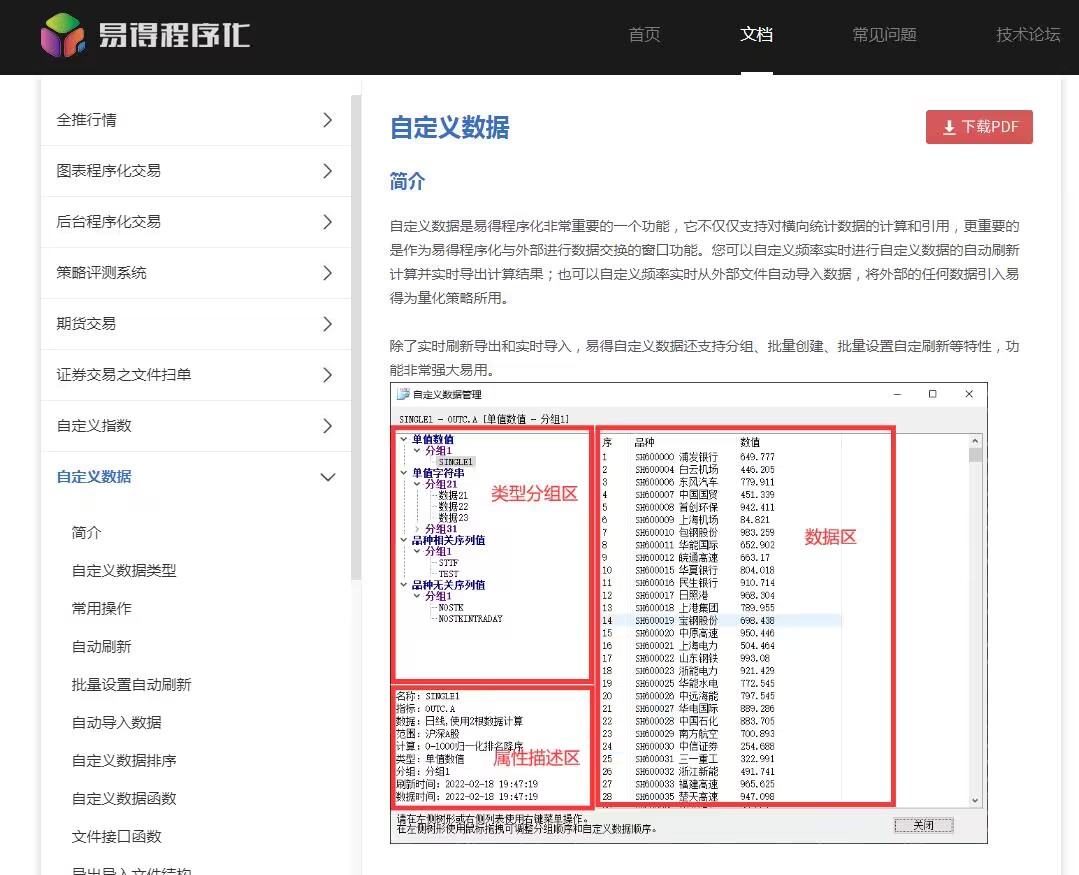Viewport: 1079px width, 875px height.
Task: Click the 自定义数据管理 dialog screenshot image
Action: pos(689,613)
